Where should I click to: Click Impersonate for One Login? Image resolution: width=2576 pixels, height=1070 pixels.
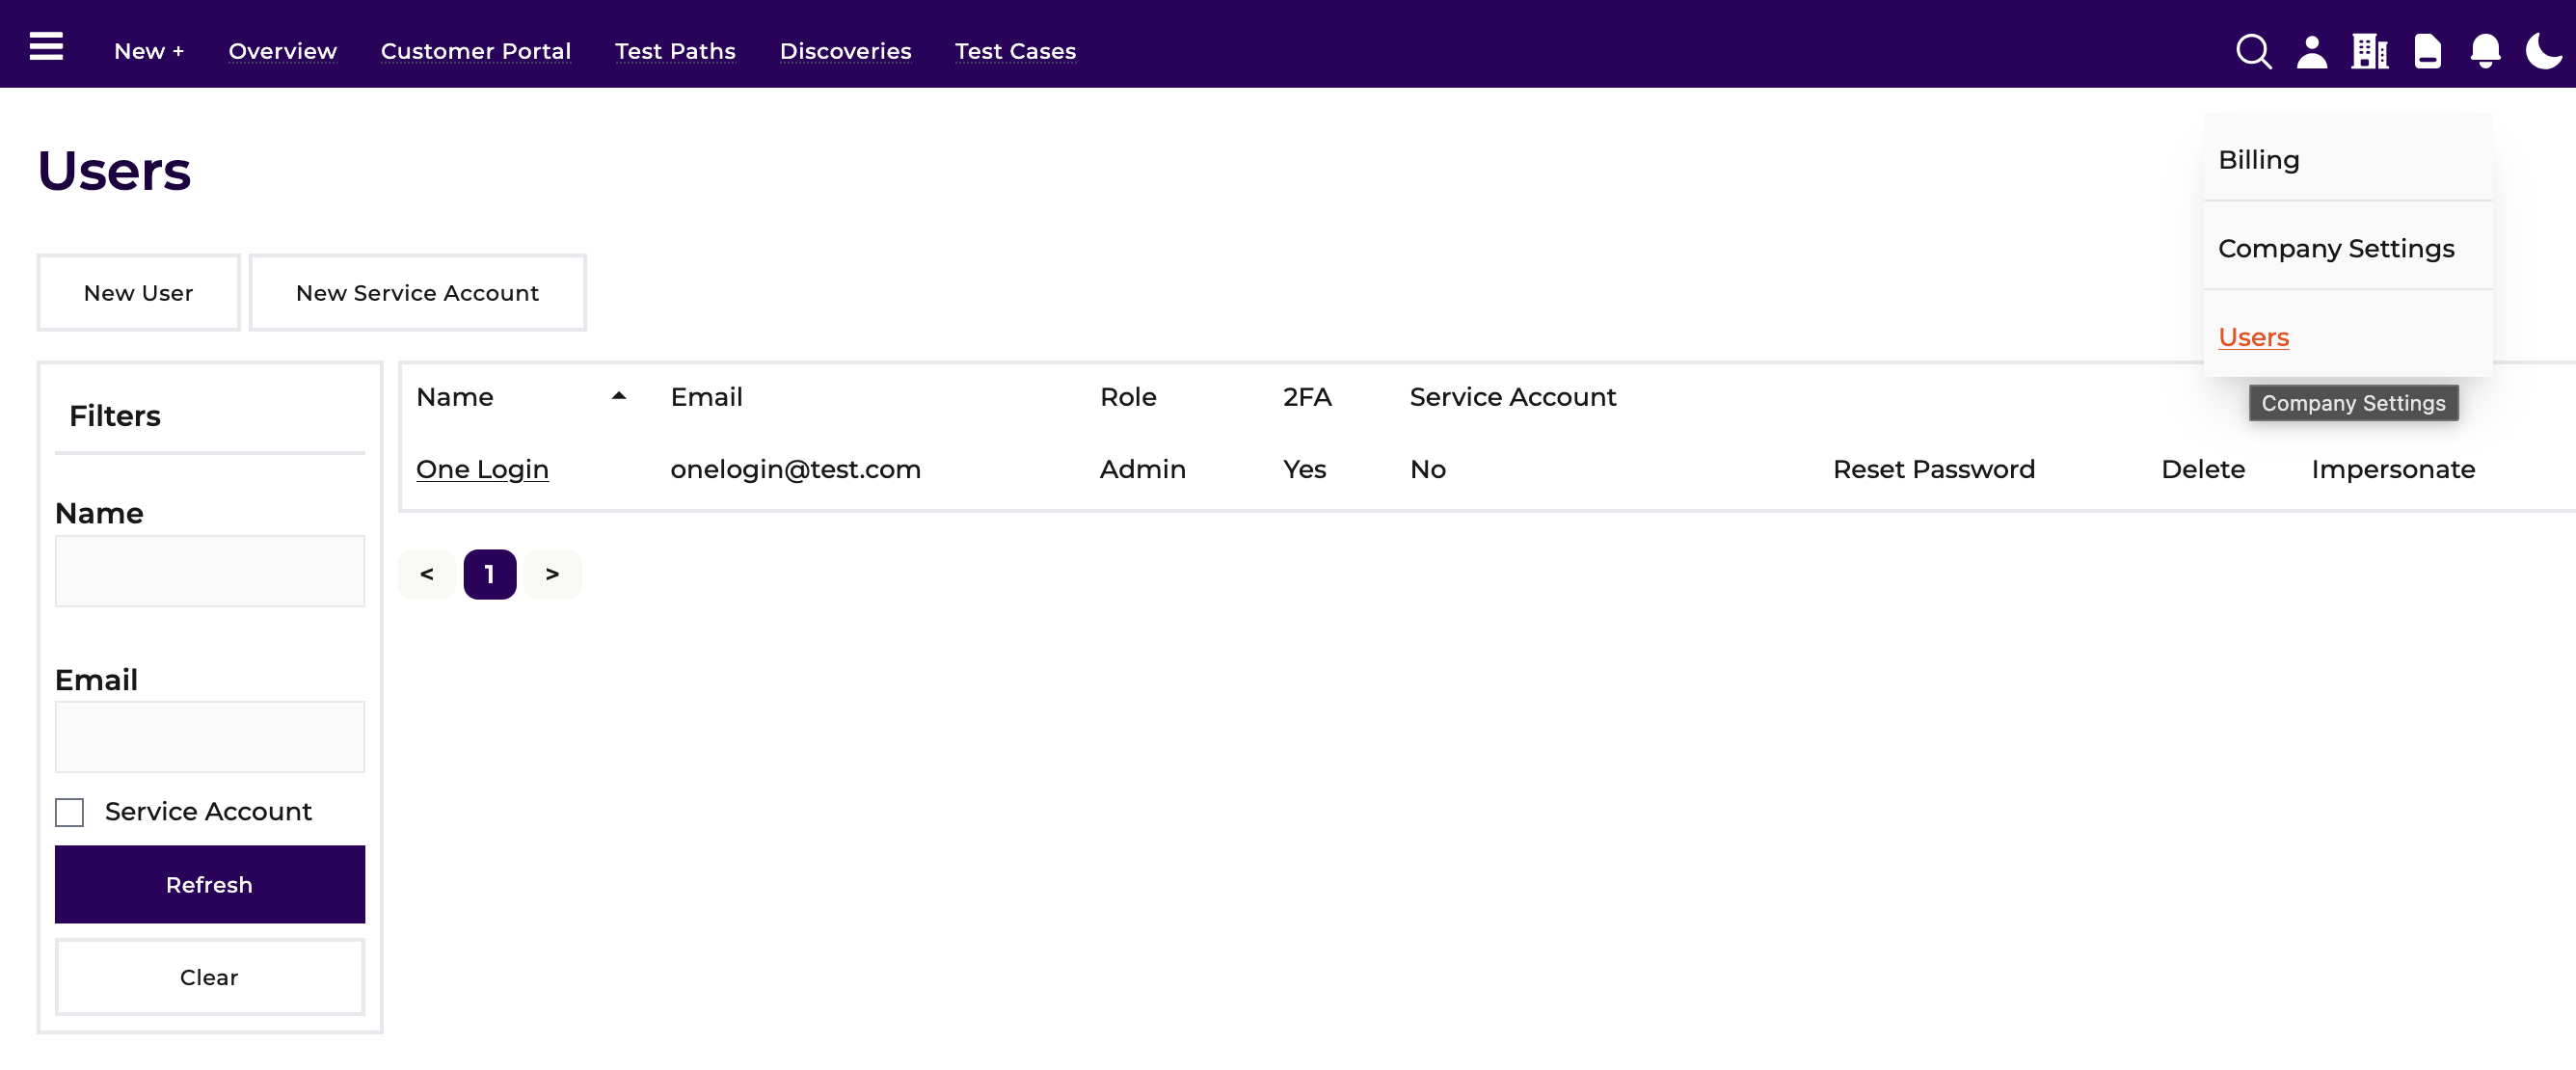pos(2393,469)
